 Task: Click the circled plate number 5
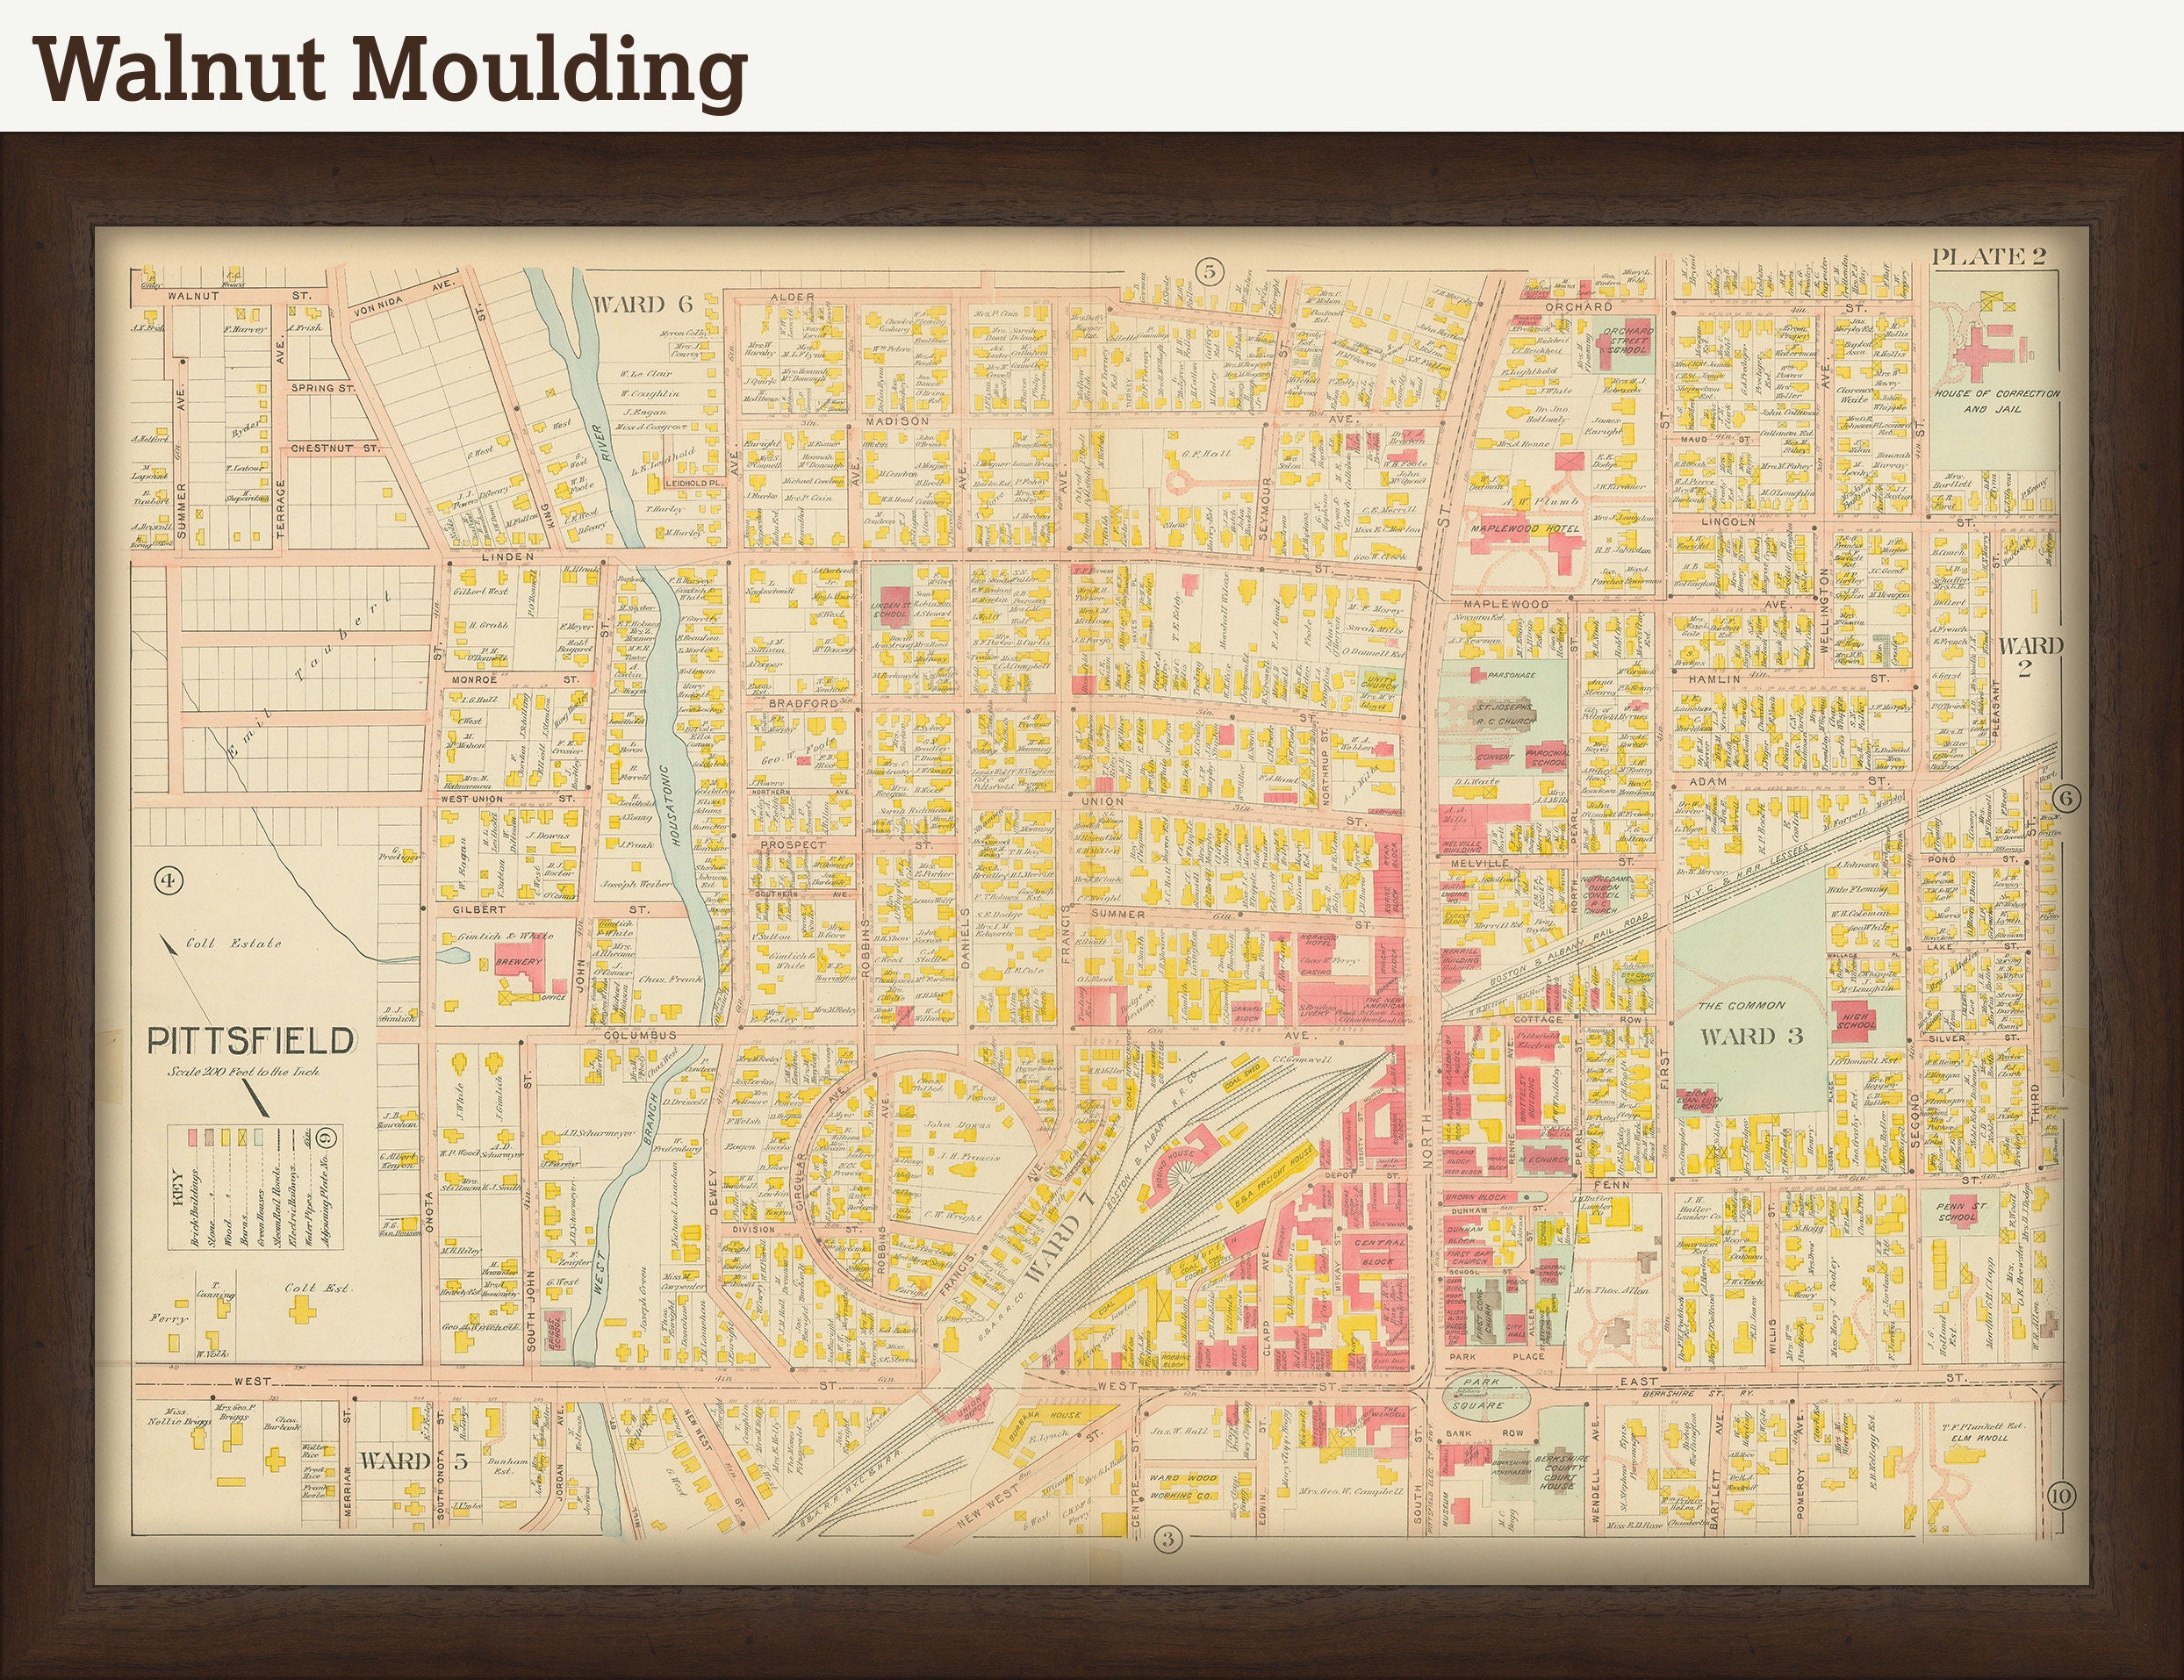click(x=1209, y=271)
